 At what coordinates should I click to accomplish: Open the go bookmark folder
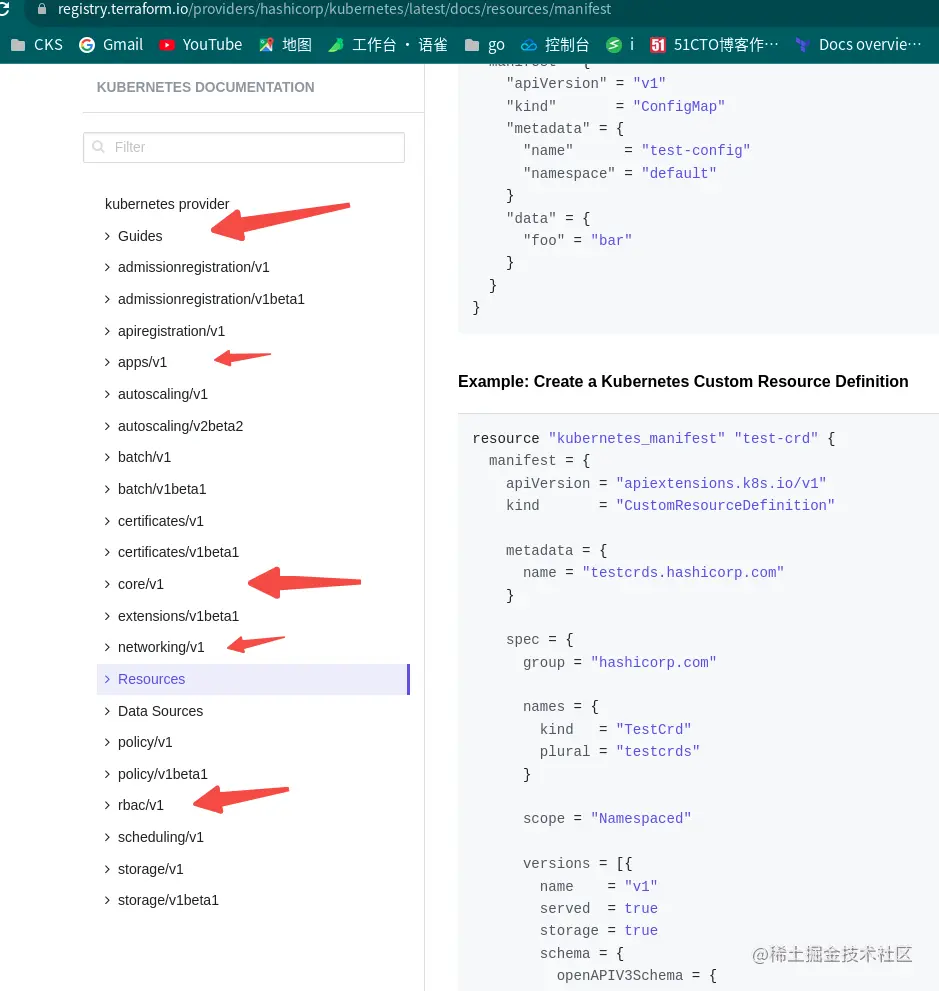[x=485, y=45]
